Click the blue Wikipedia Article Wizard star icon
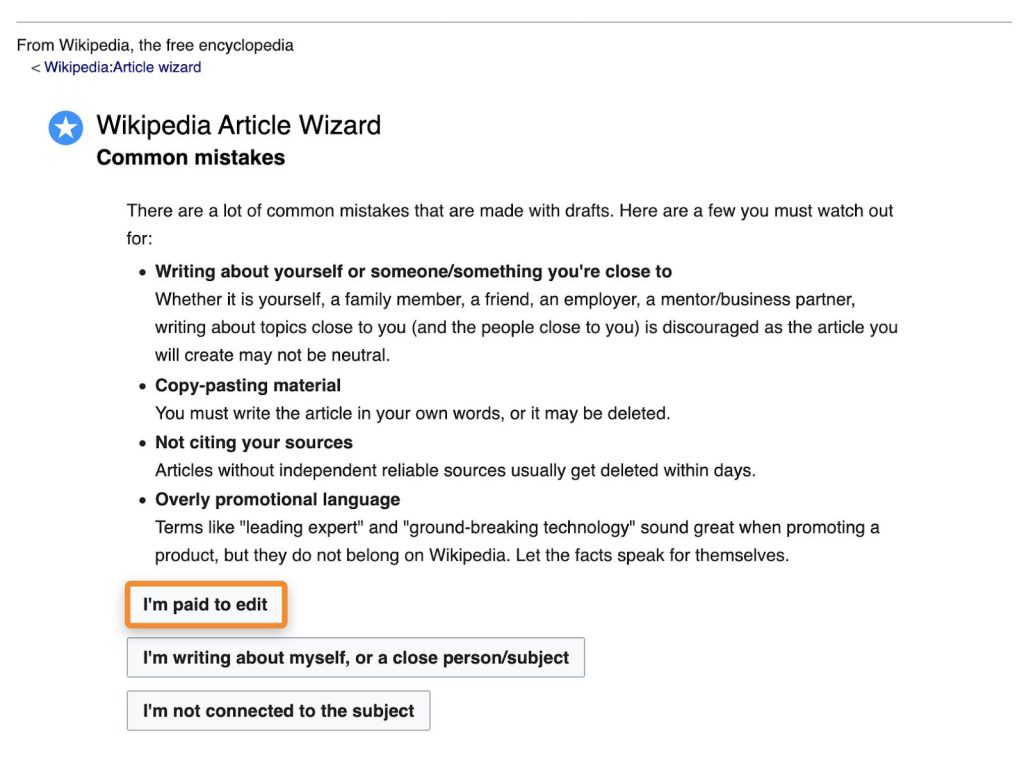The image size is (1024, 760). (65, 128)
